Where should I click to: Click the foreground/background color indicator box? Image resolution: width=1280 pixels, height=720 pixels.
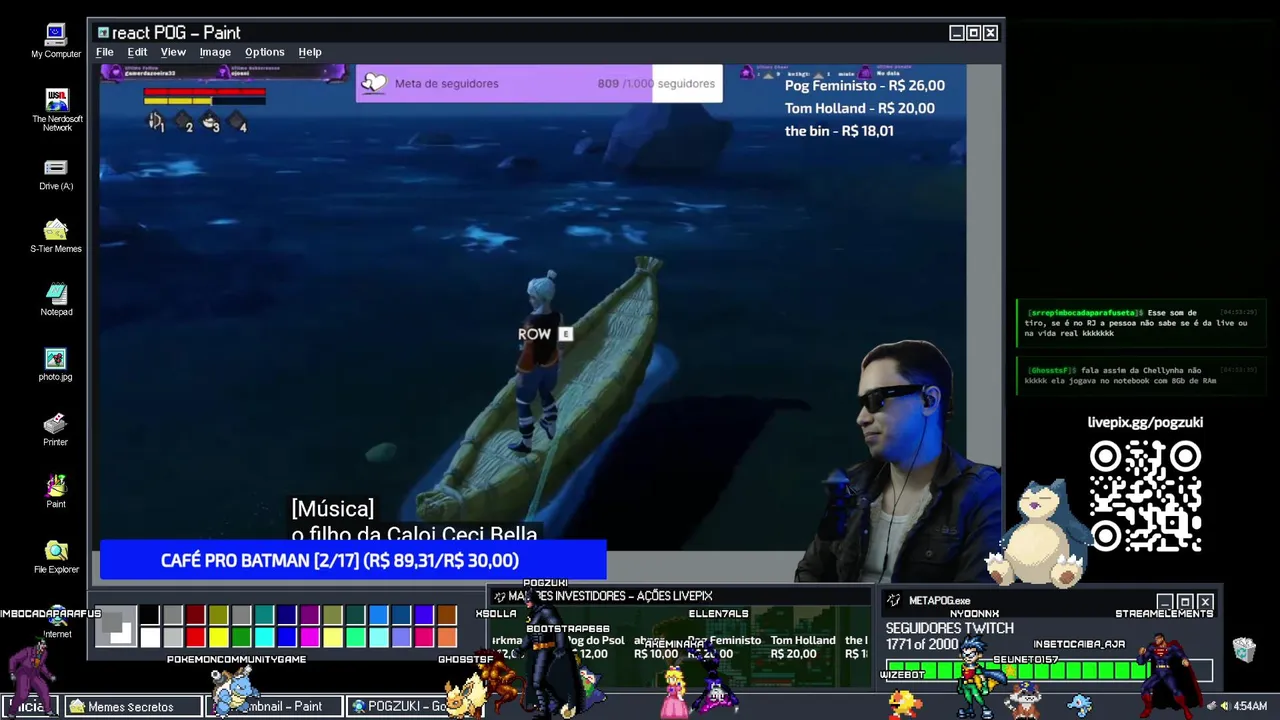116,626
